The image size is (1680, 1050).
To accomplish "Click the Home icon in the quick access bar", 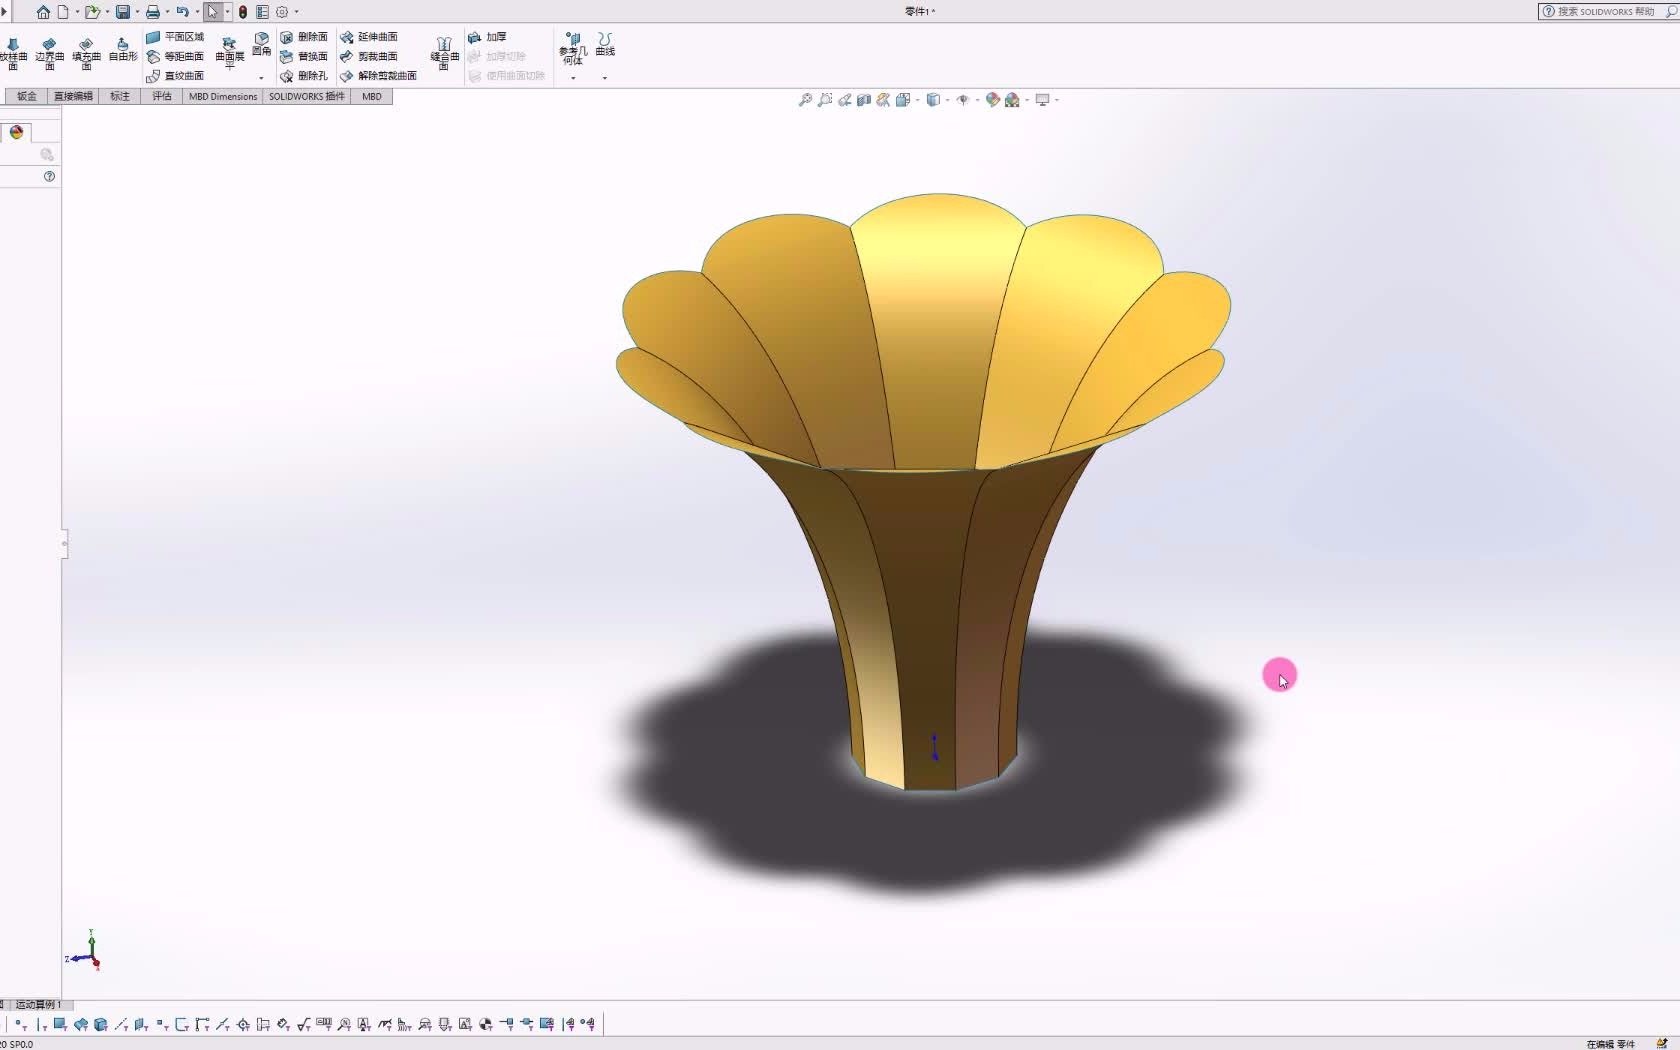I will (x=43, y=12).
